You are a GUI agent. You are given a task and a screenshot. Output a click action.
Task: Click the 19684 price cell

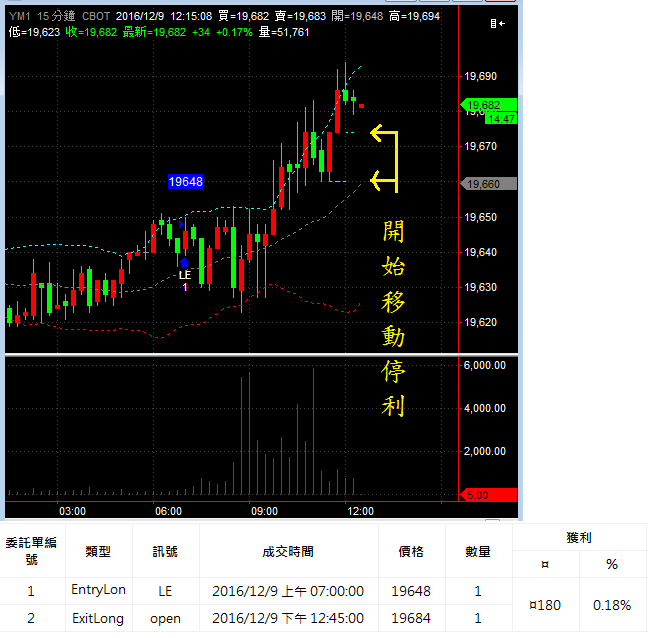coord(411,618)
